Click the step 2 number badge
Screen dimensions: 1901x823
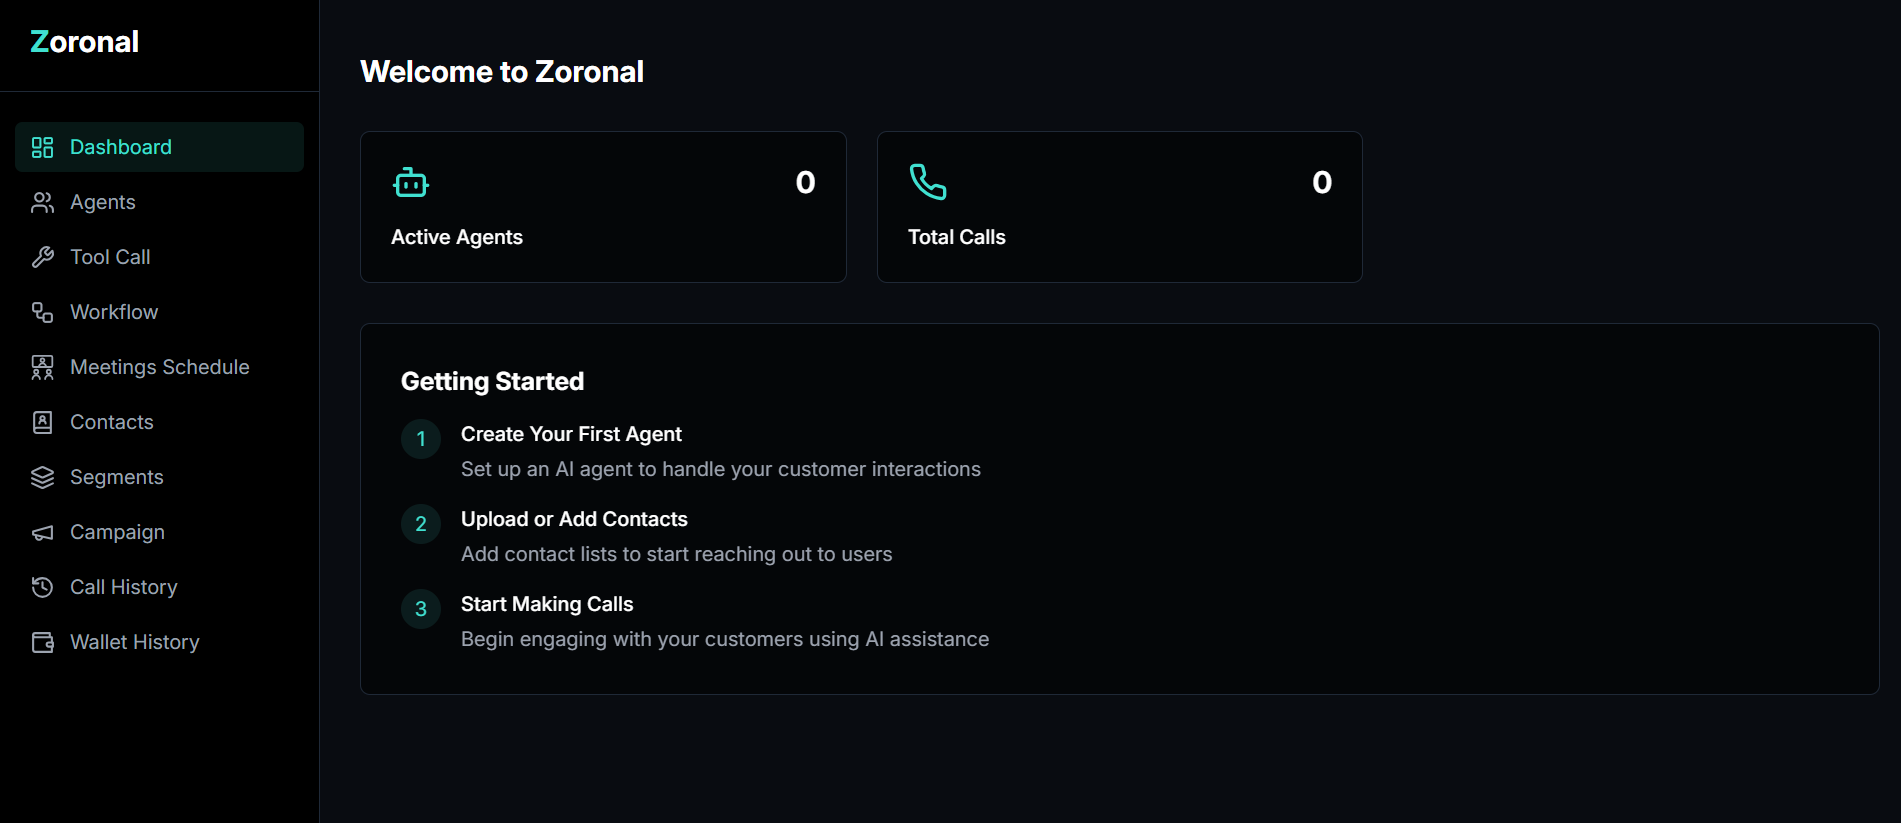(x=421, y=524)
